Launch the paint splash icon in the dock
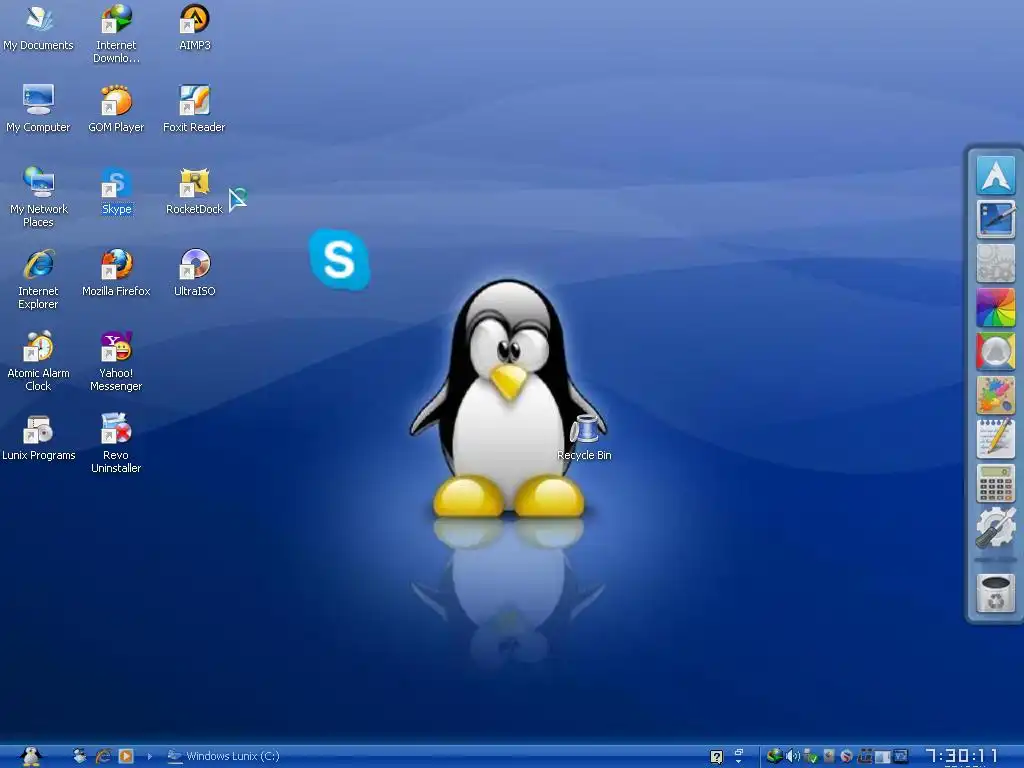The image size is (1024, 768). click(995, 396)
